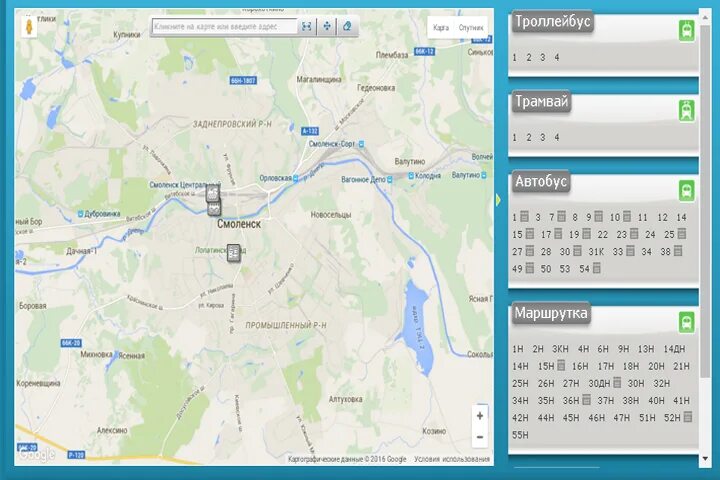Click the Трамвай panel header

tap(542, 102)
